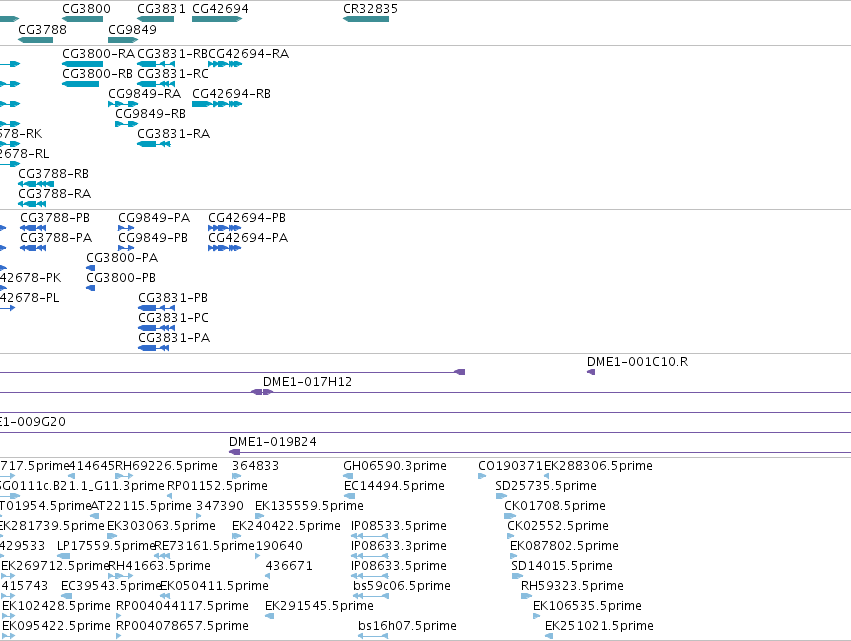The height and width of the screenshot is (641, 851).
Task: Select protein CG9849-PA
Action: click(x=126, y=228)
